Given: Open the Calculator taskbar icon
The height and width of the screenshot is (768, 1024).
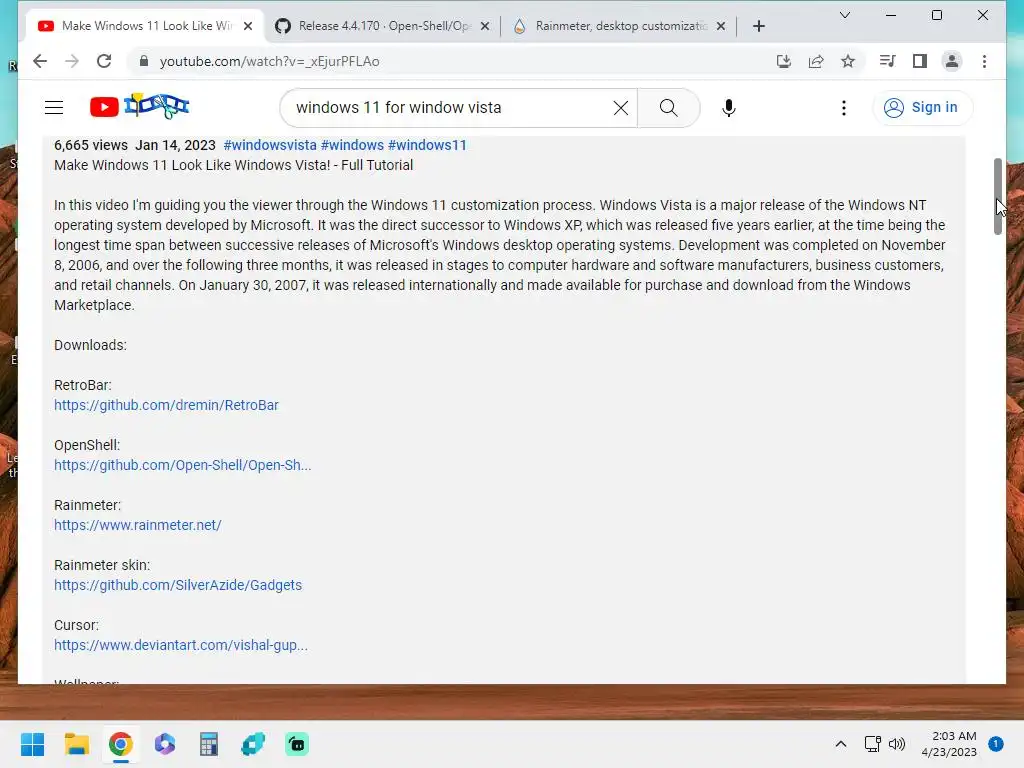Looking at the screenshot, I should pos(208,744).
